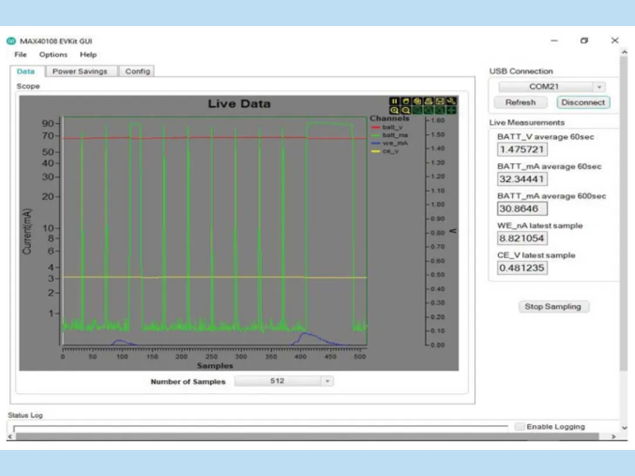Click the second icon beside the pause button
The width and height of the screenshot is (635, 476).
coord(405,101)
